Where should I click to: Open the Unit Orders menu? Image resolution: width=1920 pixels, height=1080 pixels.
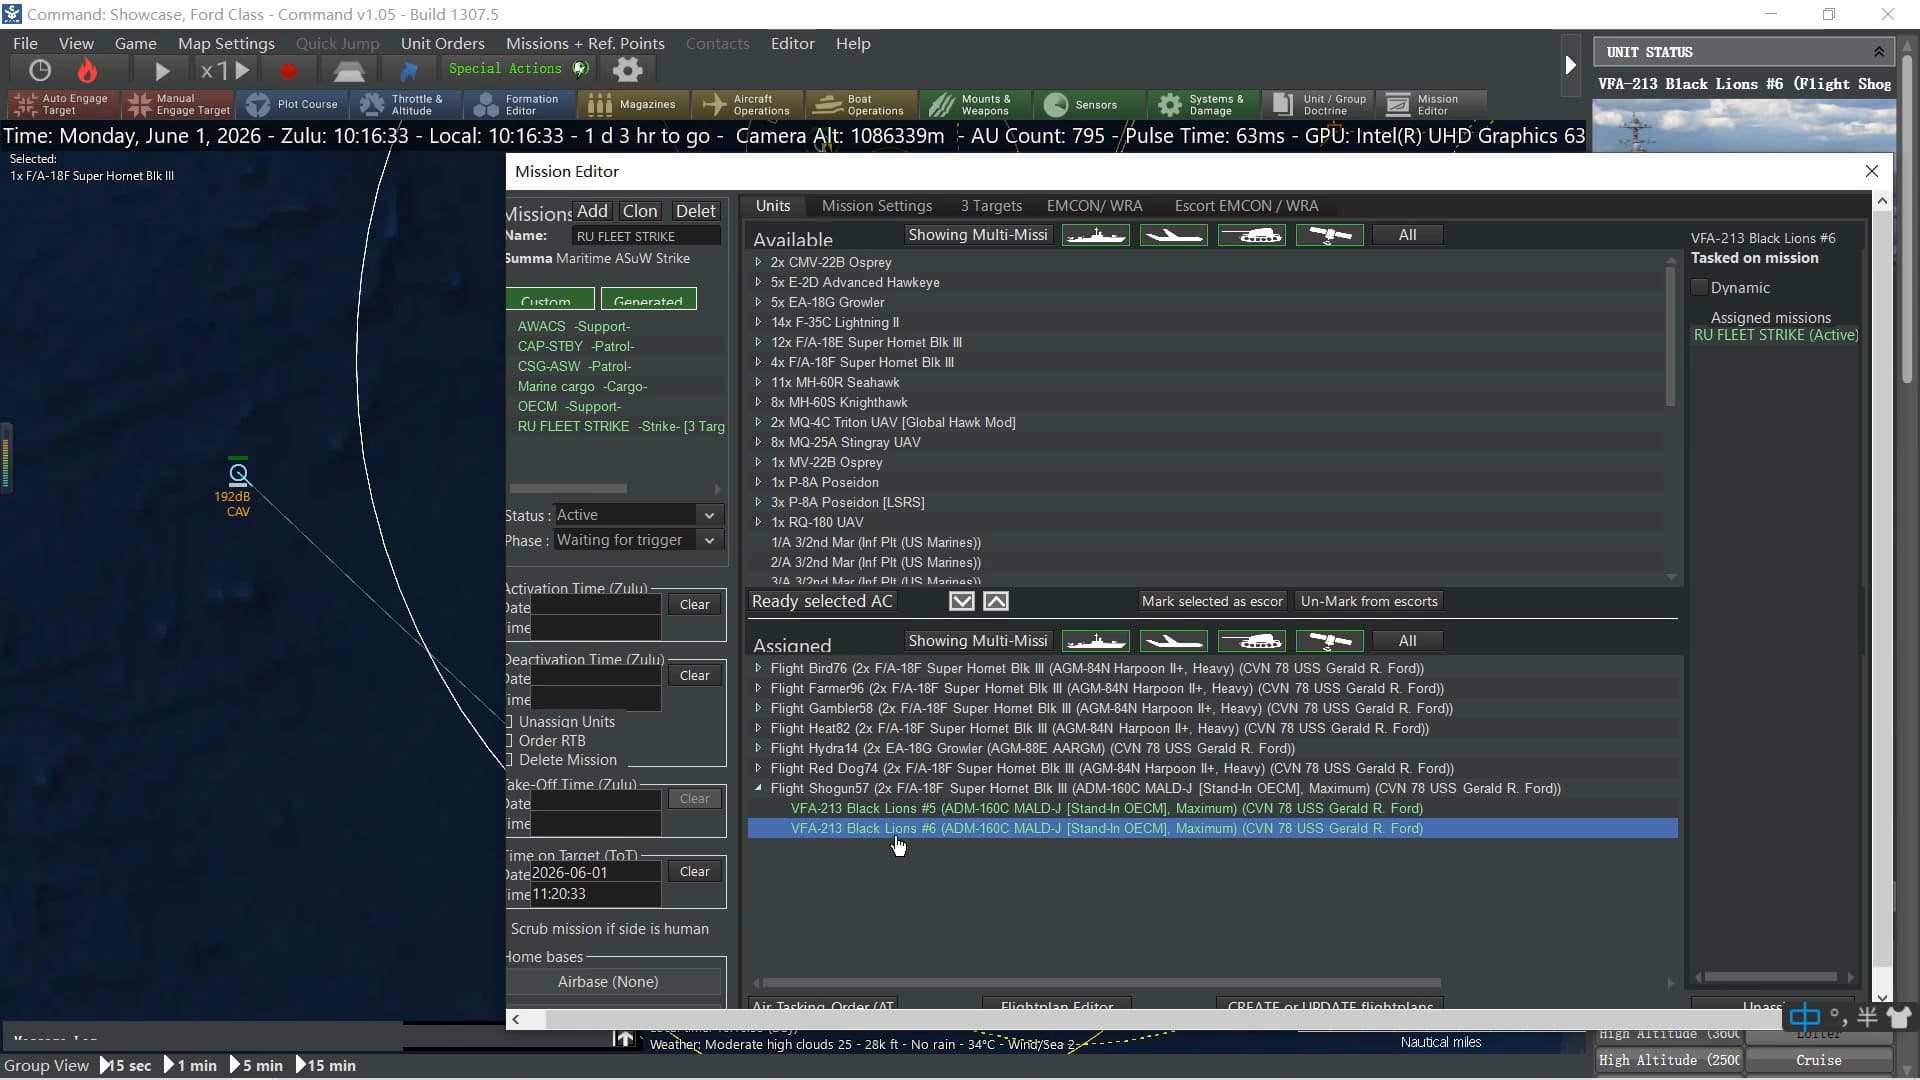(x=442, y=44)
